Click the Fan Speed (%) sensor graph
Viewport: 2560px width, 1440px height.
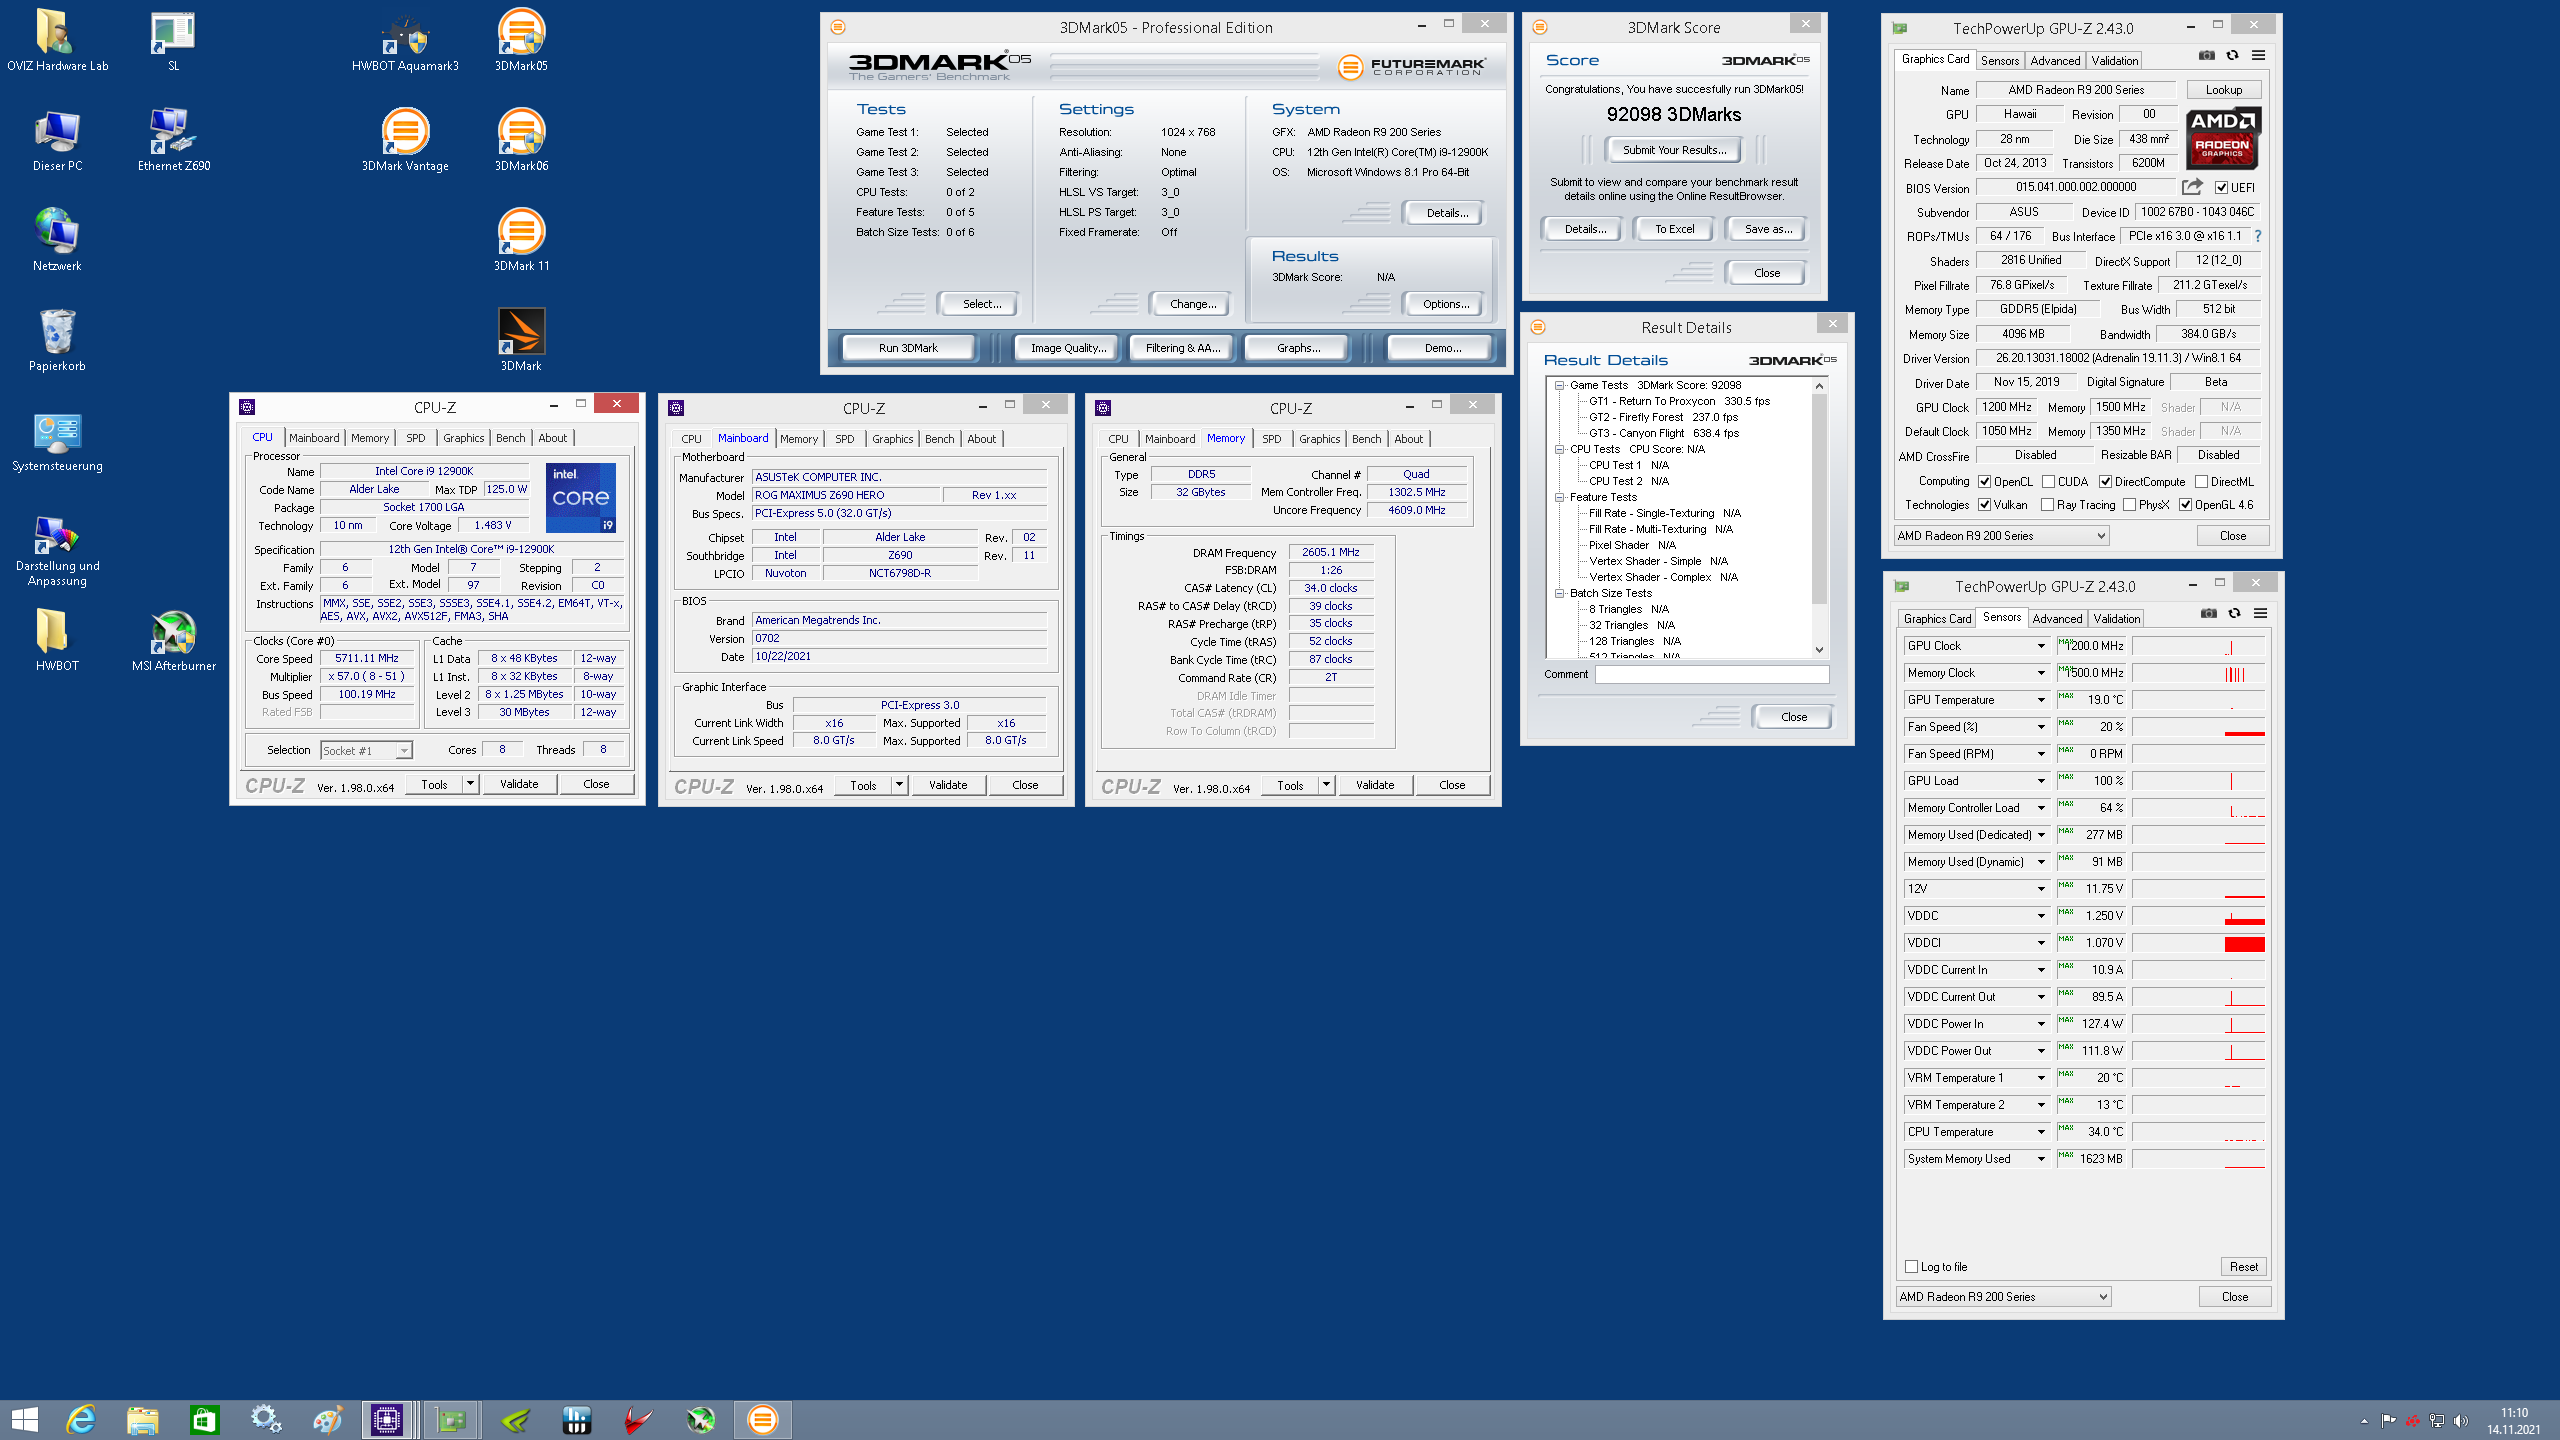(x=2198, y=727)
